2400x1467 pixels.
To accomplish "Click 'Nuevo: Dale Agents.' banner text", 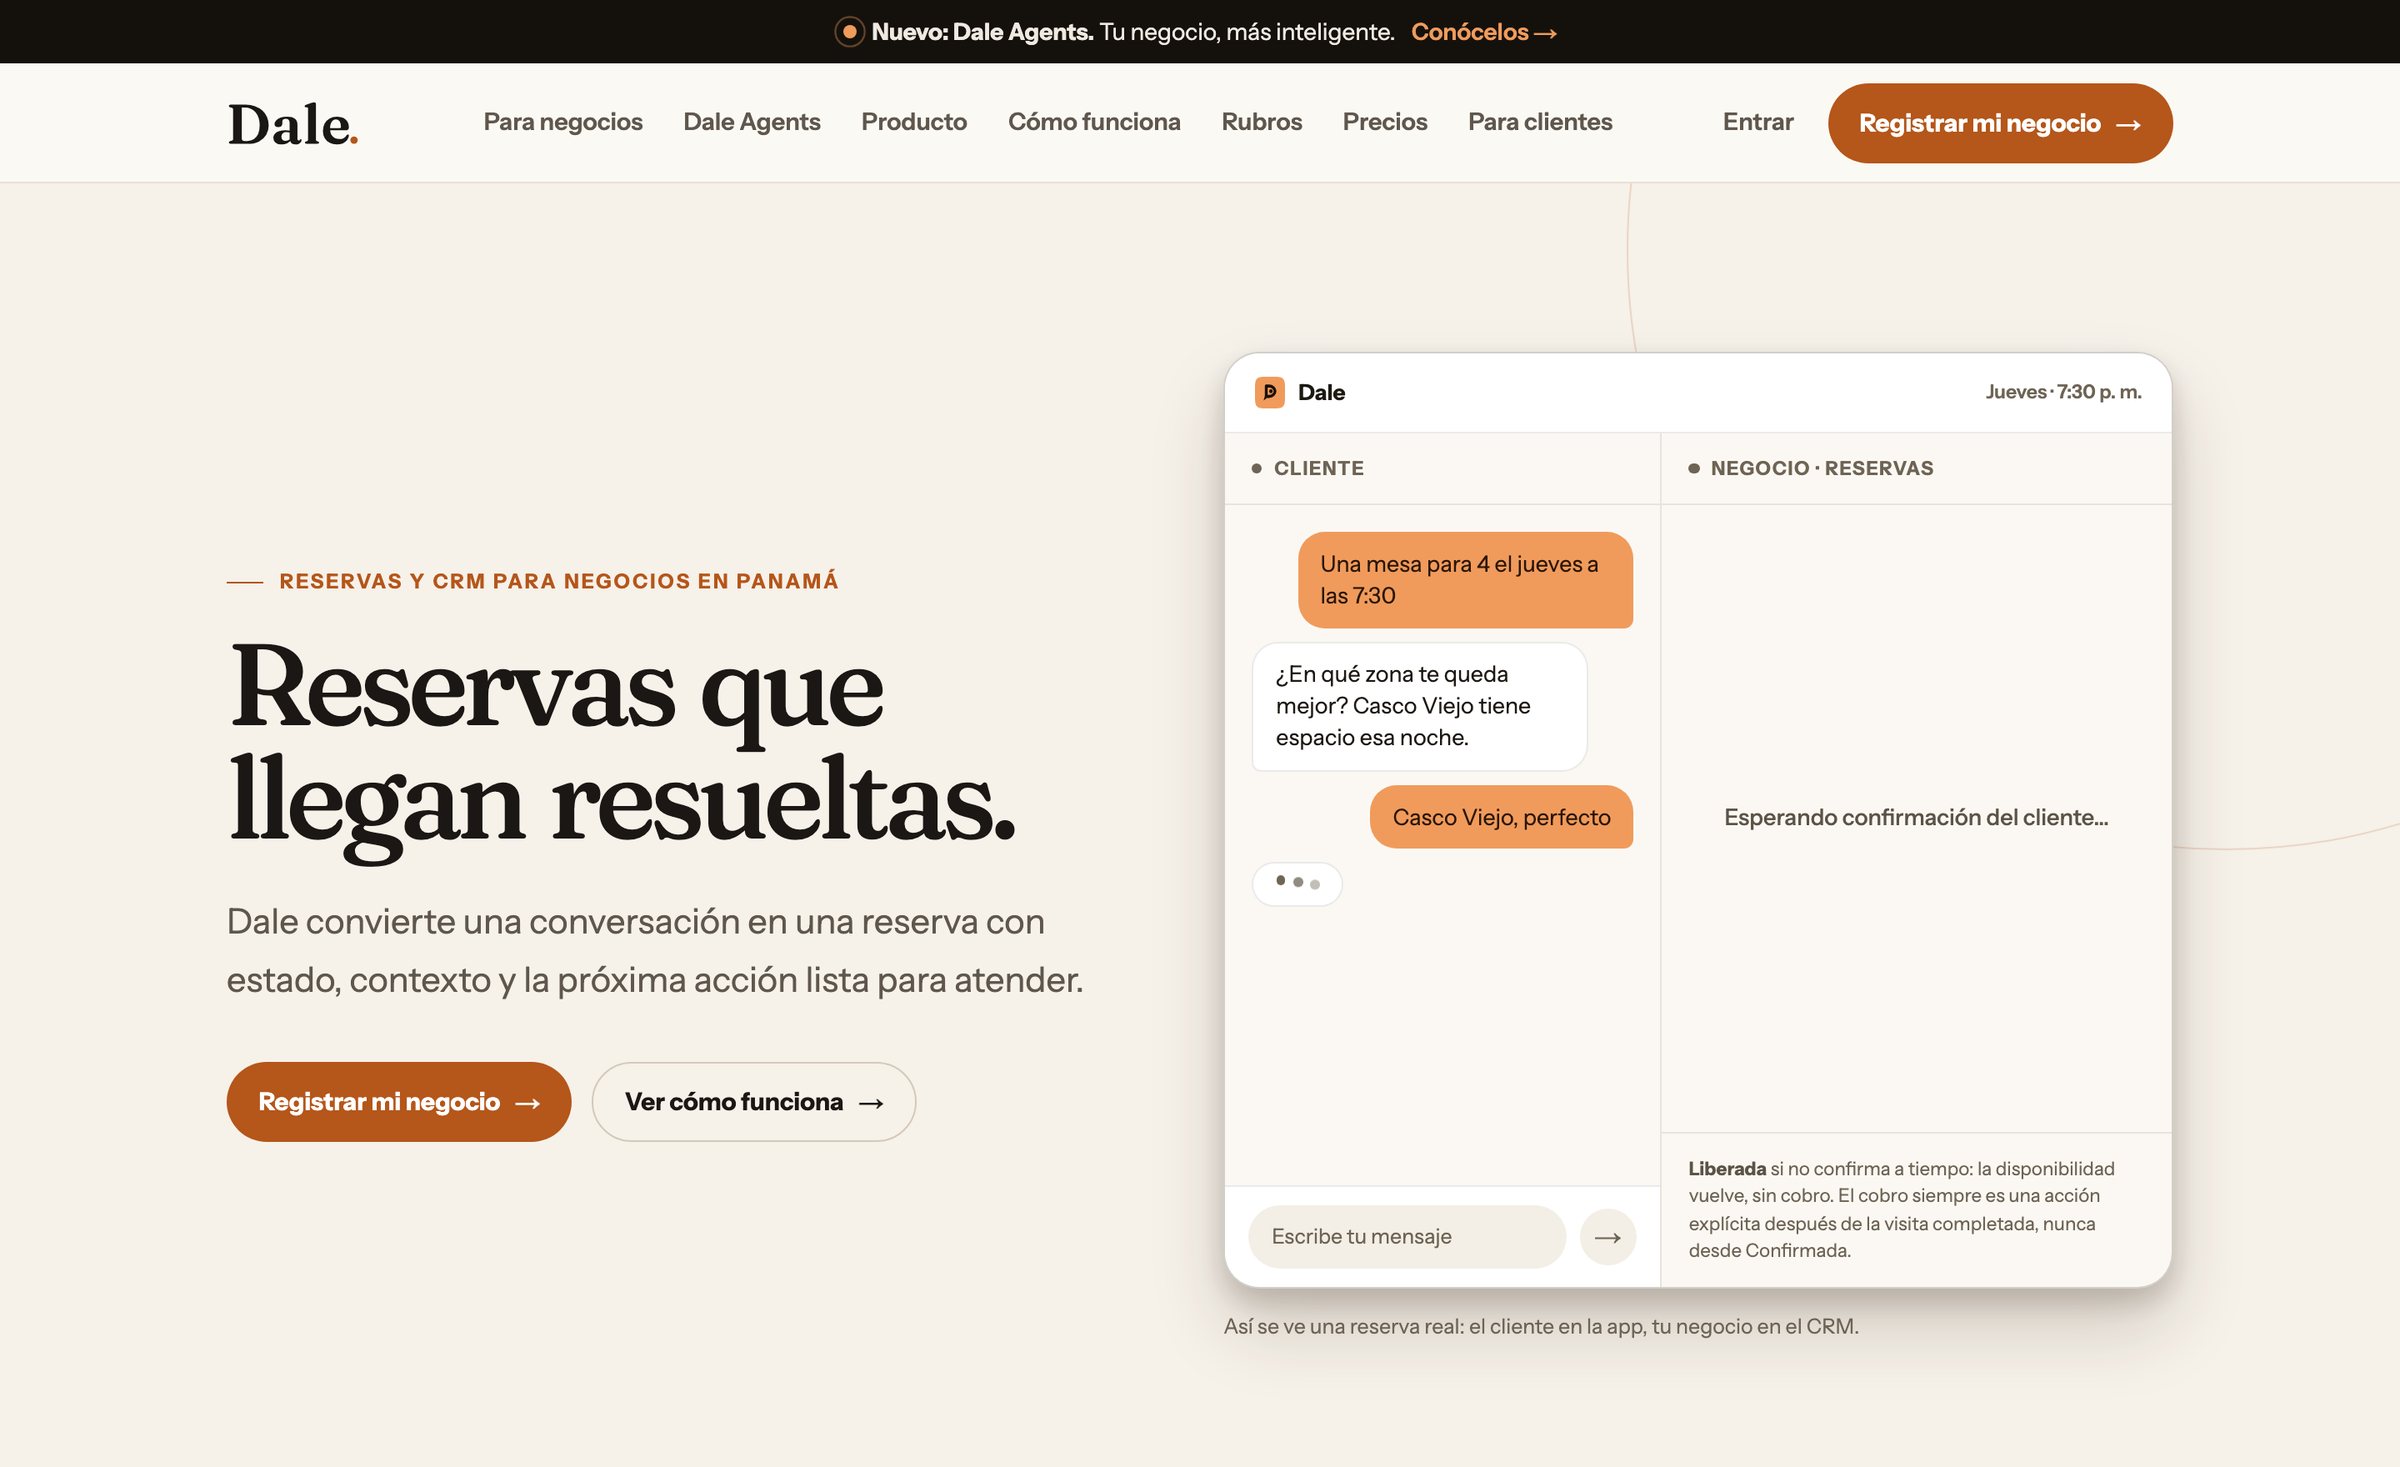I will click(982, 32).
